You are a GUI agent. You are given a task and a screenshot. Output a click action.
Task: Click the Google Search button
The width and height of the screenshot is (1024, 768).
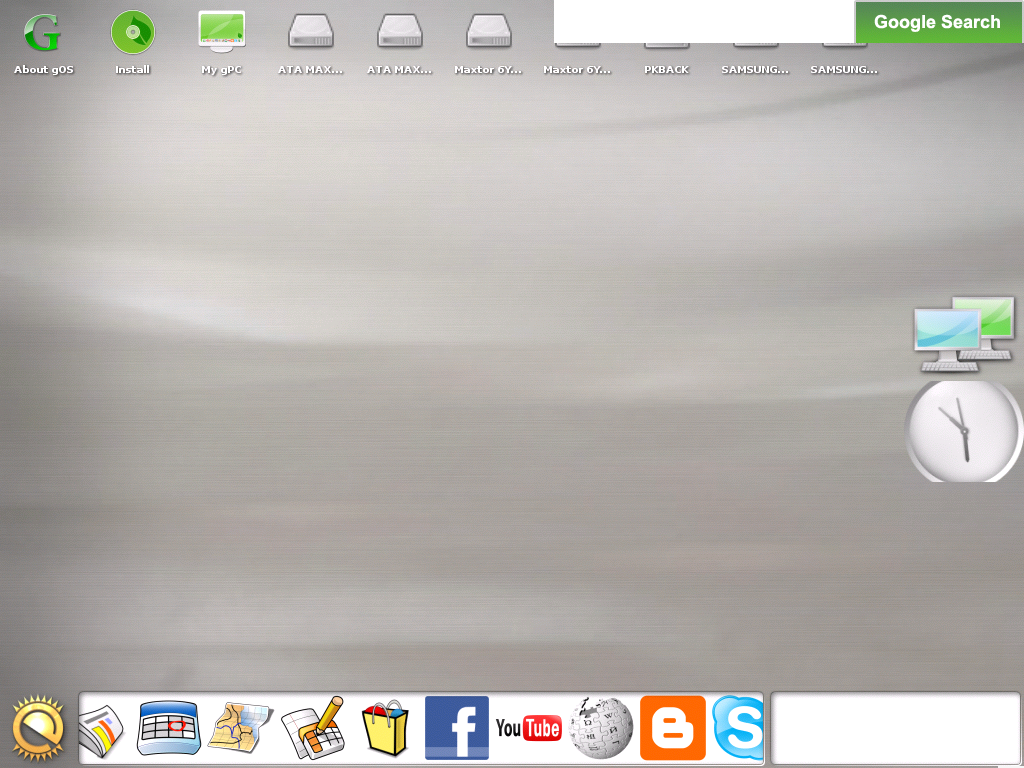937,22
